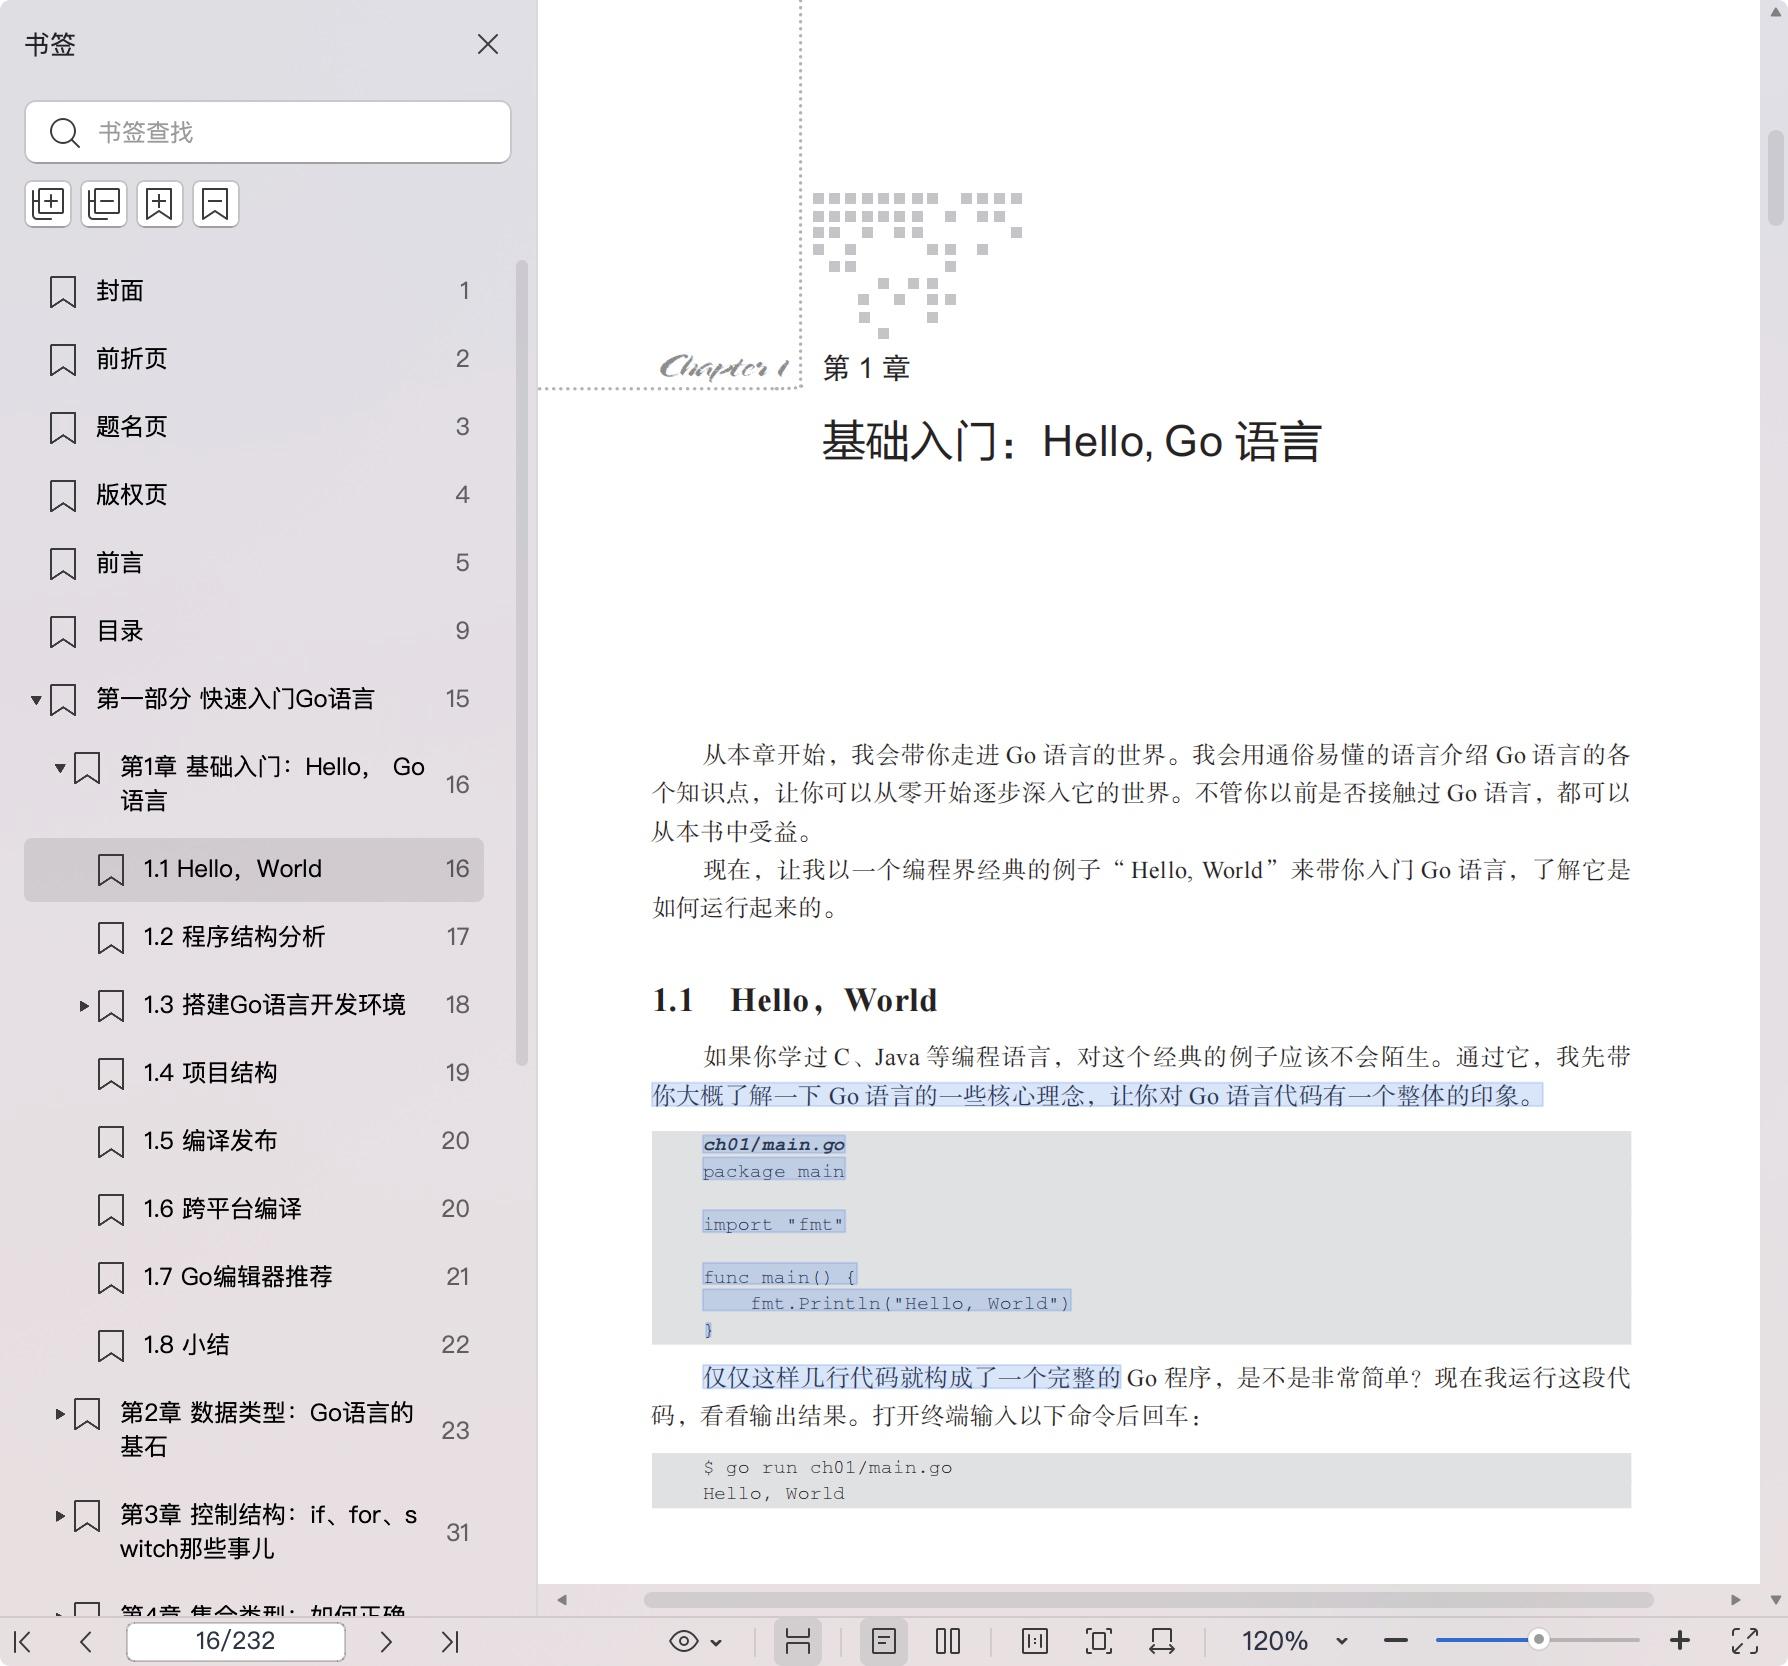Go to first page

(x=23, y=1641)
